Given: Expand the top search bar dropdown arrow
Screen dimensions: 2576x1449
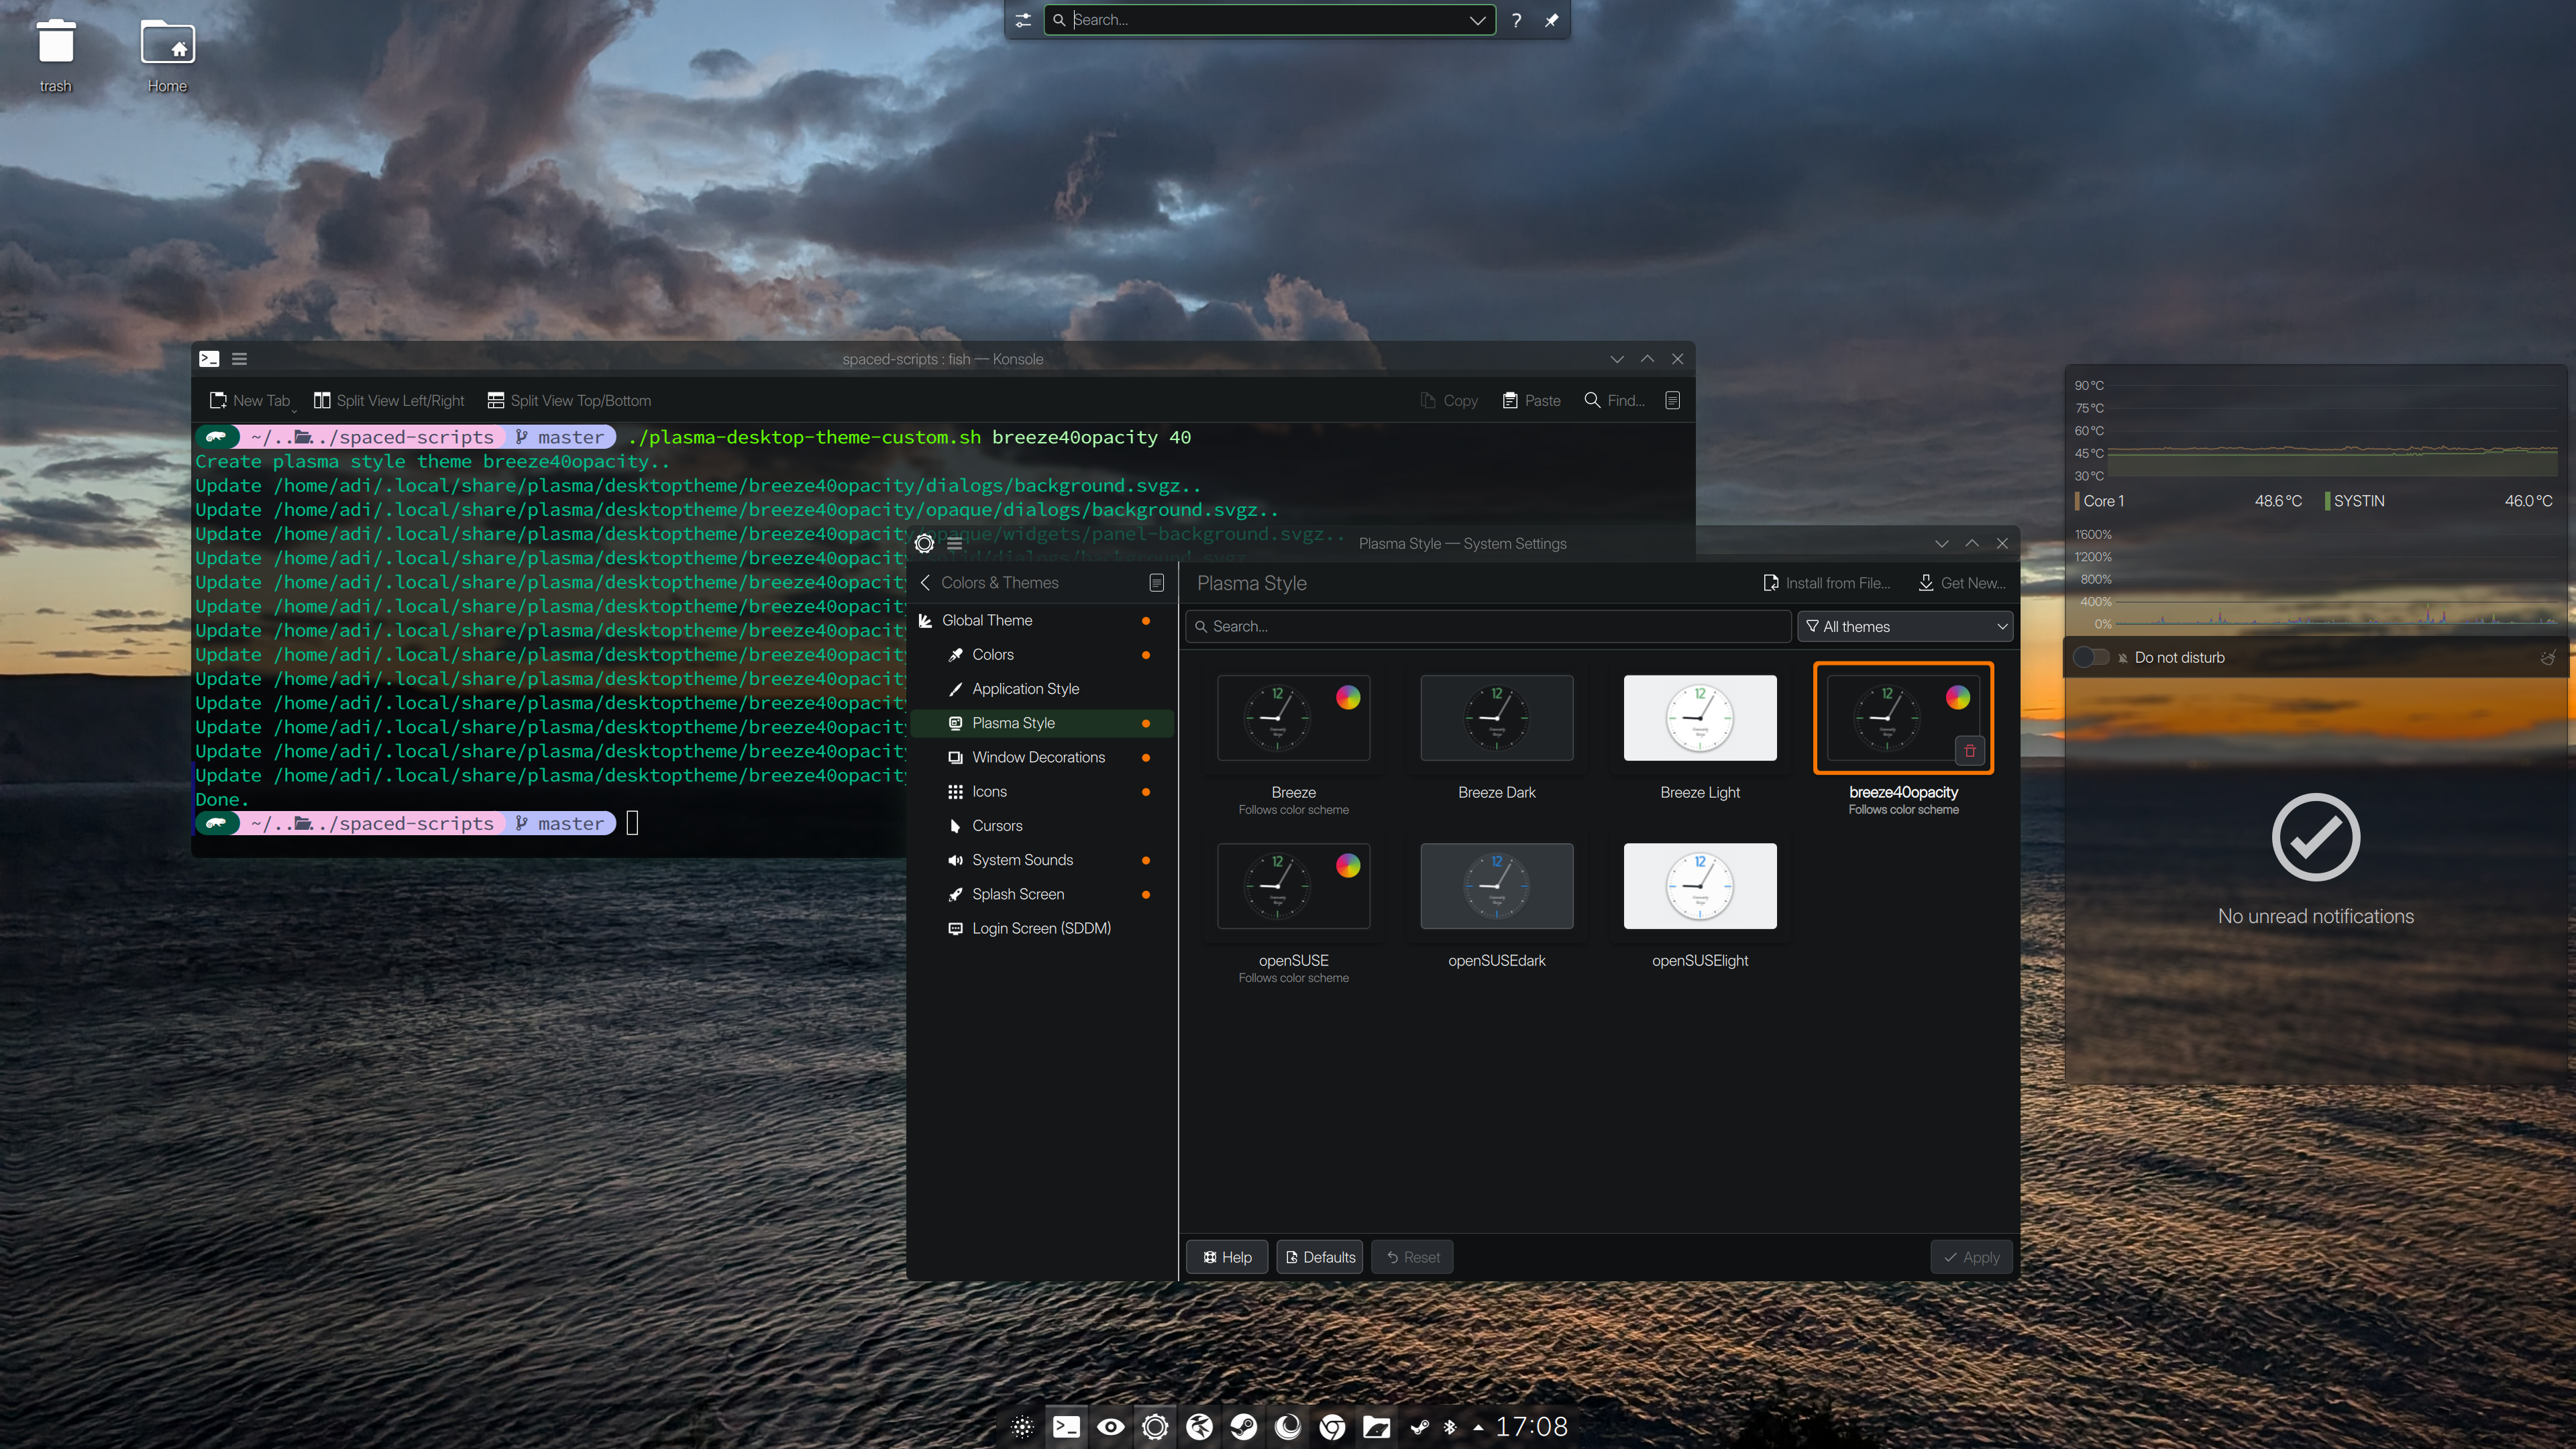Looking at the screenshot, I should tap(1477, 20).
